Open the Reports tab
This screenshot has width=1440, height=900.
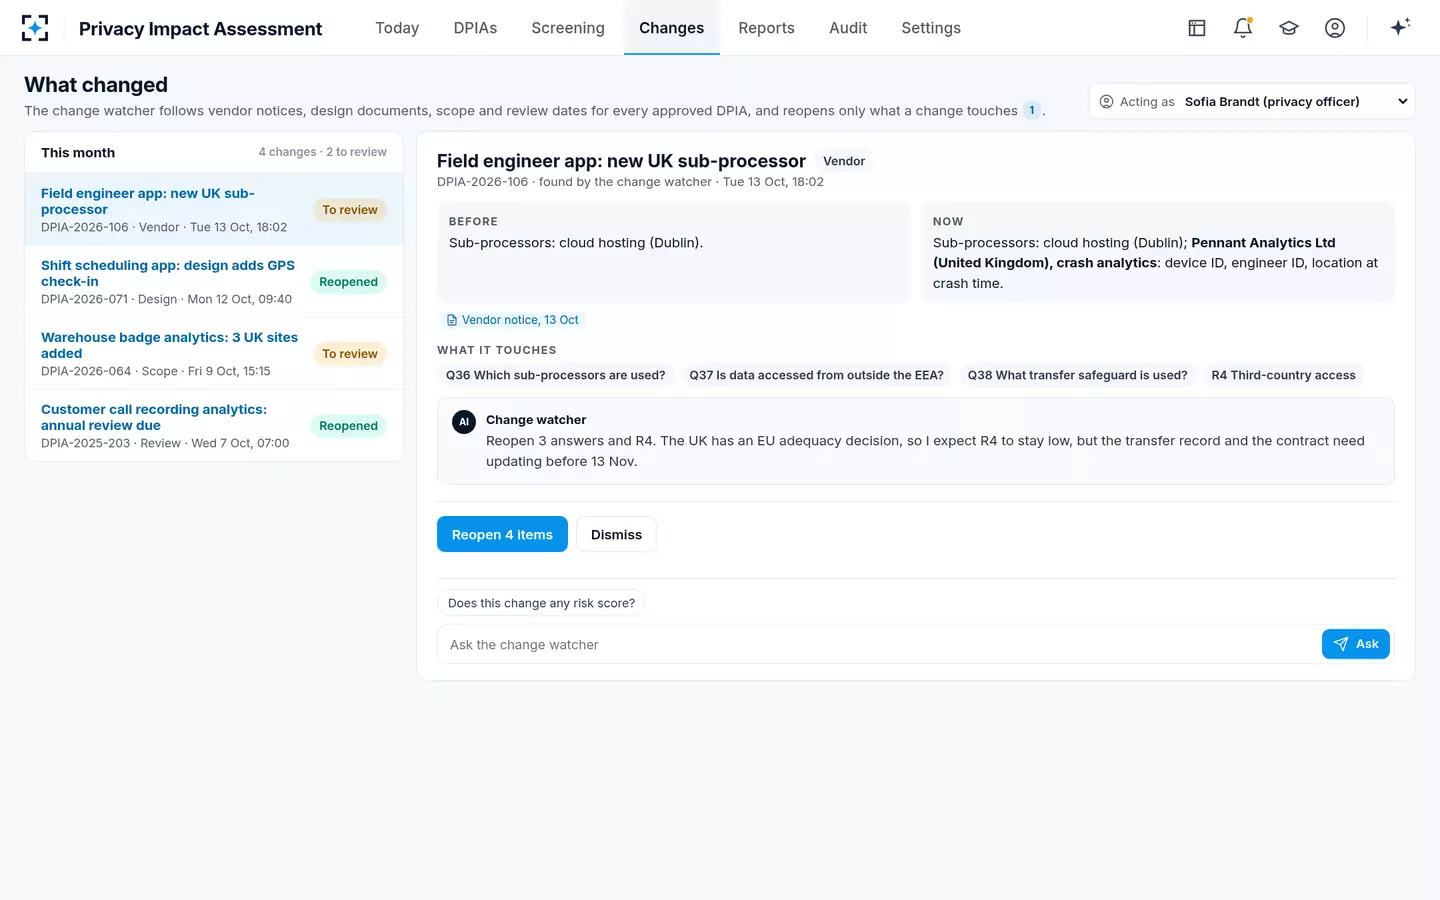(767, 28)
